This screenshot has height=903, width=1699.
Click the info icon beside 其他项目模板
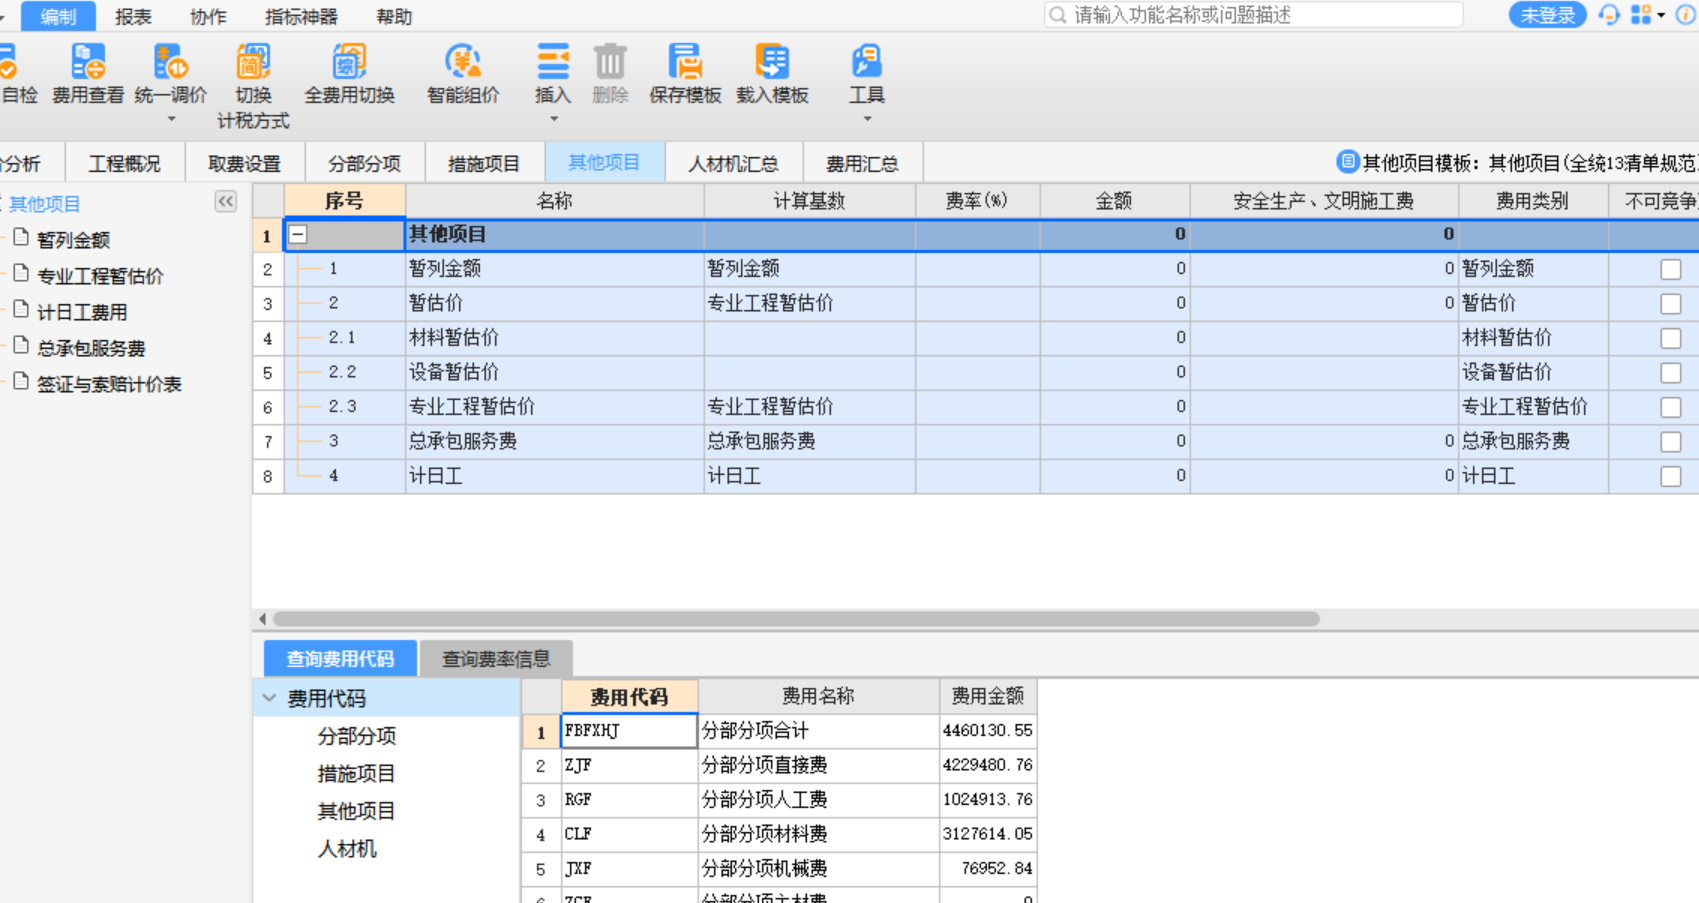[1348, 161]
